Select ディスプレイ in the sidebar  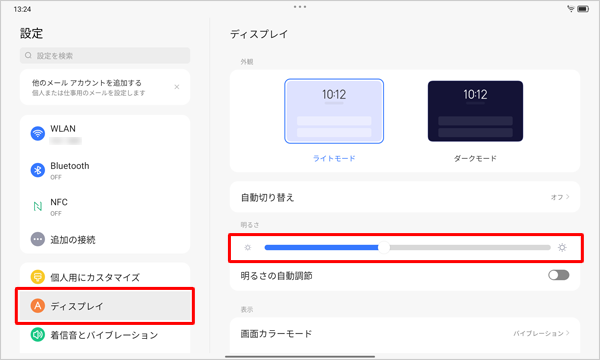tap(105, 306)
